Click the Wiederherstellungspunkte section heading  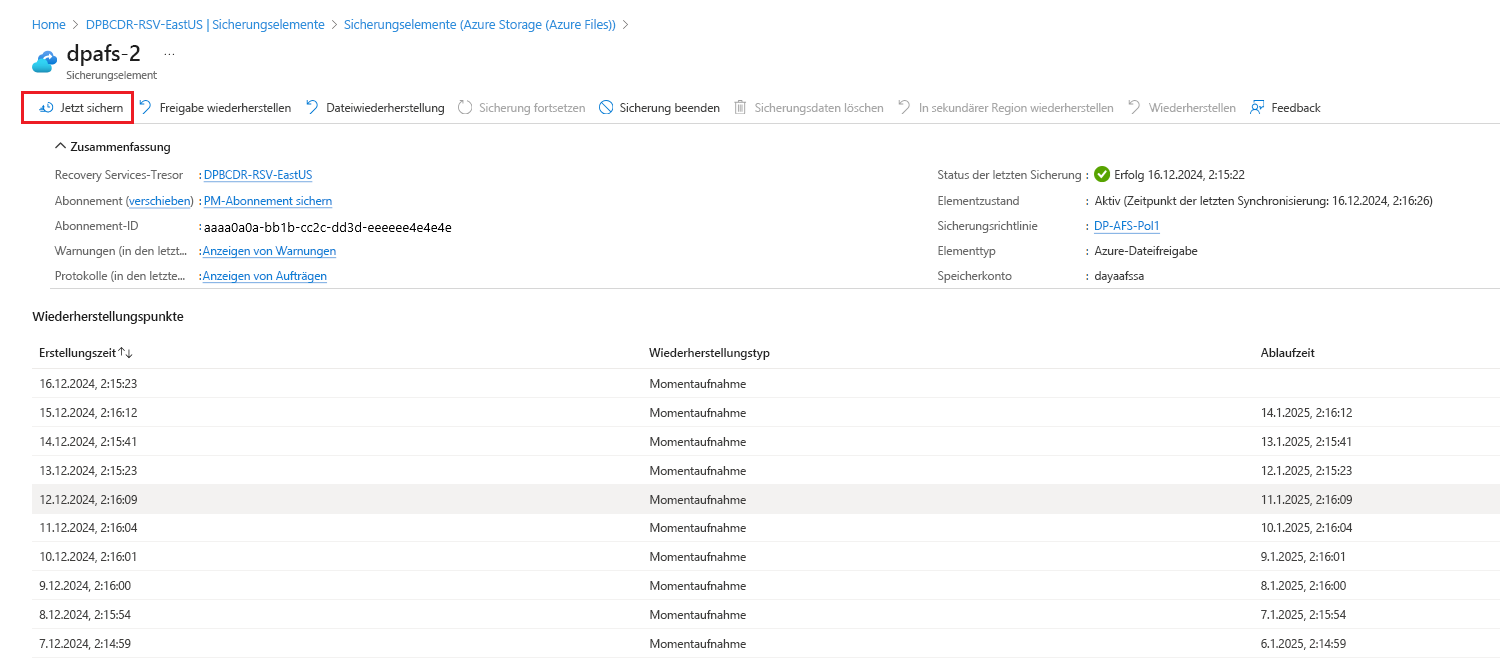108,317
